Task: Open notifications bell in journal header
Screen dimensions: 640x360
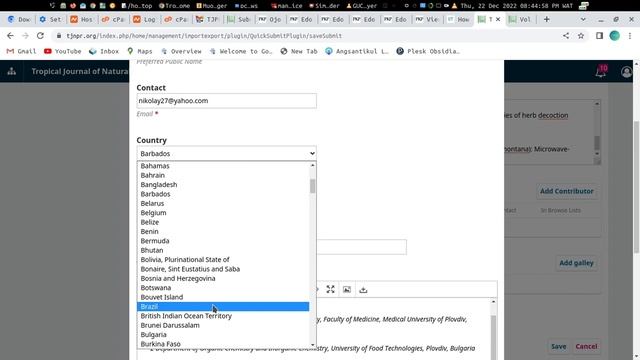Action: tap(600, 72)
